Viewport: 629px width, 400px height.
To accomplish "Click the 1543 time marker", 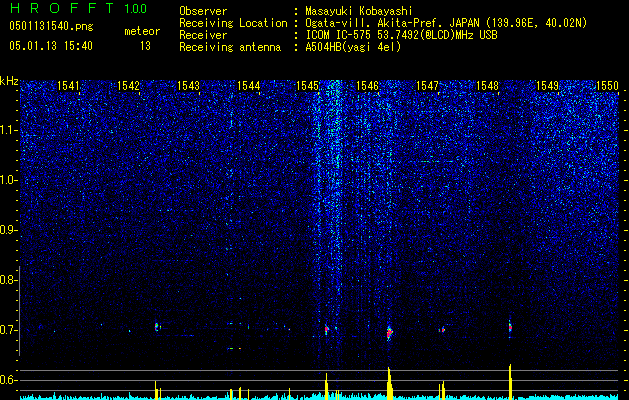I will tap(188, 85).
